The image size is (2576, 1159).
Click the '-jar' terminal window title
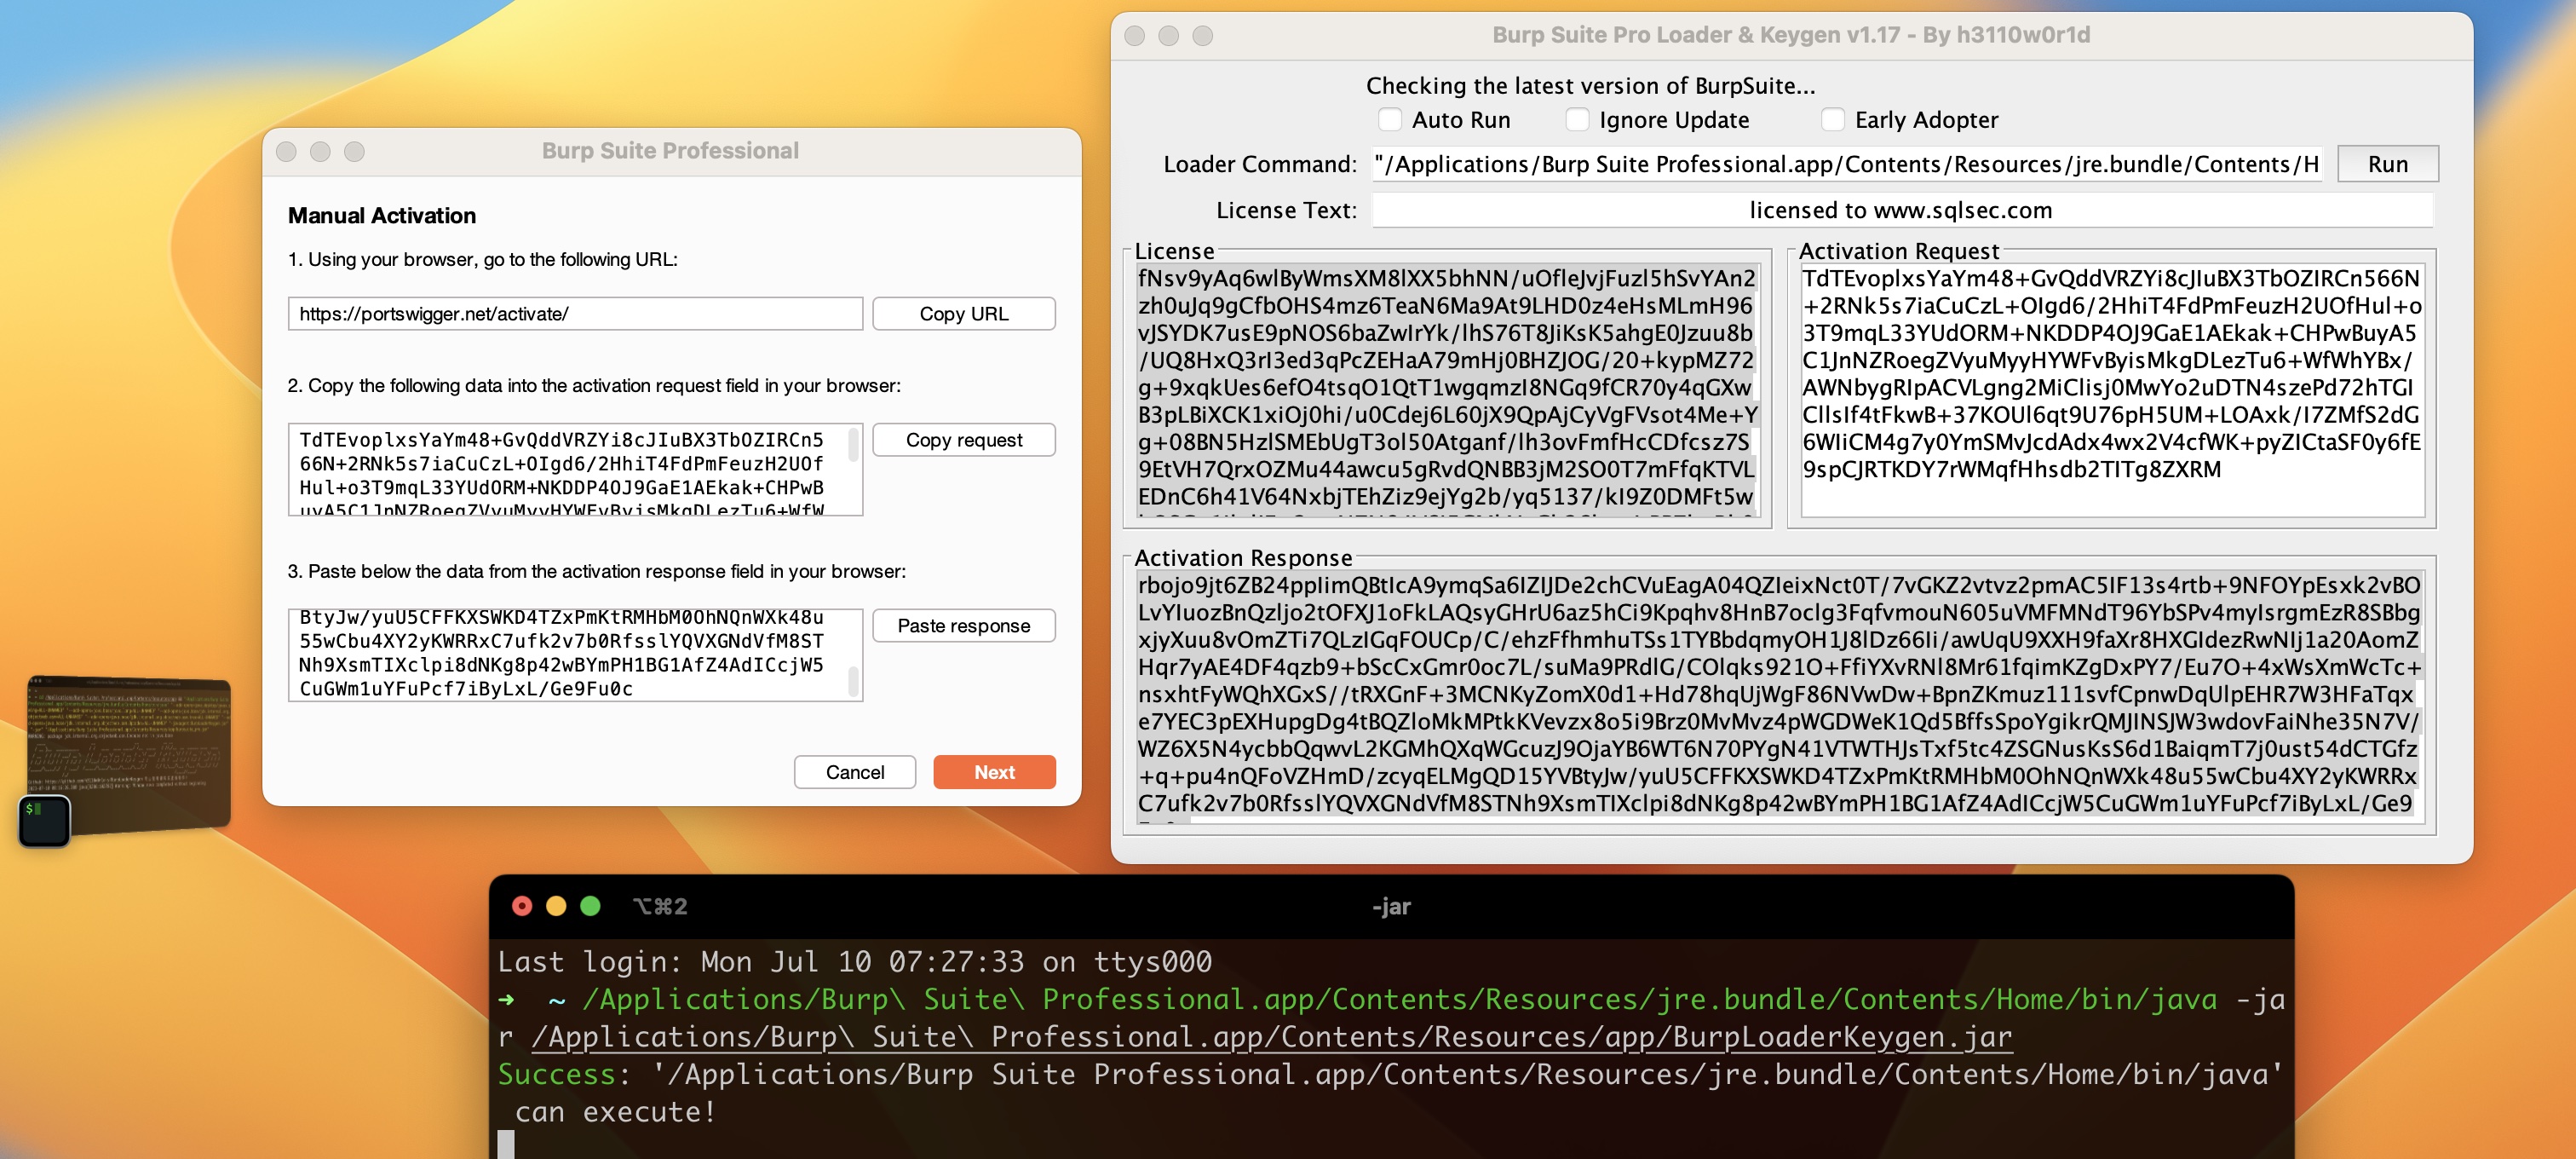pos(1391,907)
